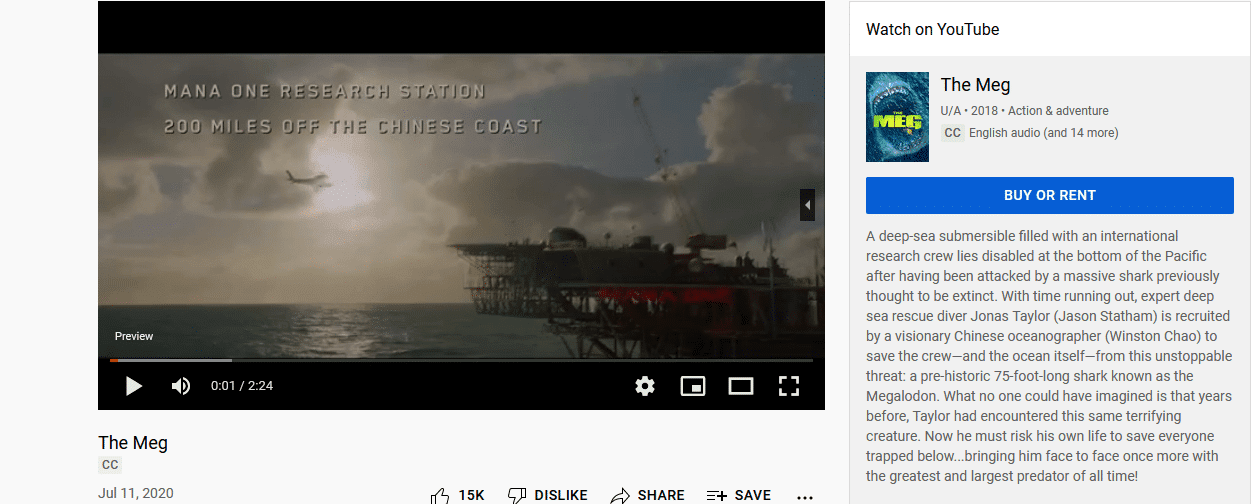Open The Meg title in side panel
1251x504 pixels.
976,85
